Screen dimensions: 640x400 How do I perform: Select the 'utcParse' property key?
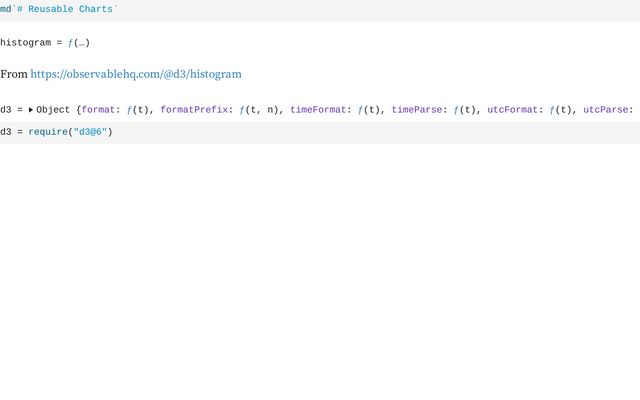click(x=607, y=110)
